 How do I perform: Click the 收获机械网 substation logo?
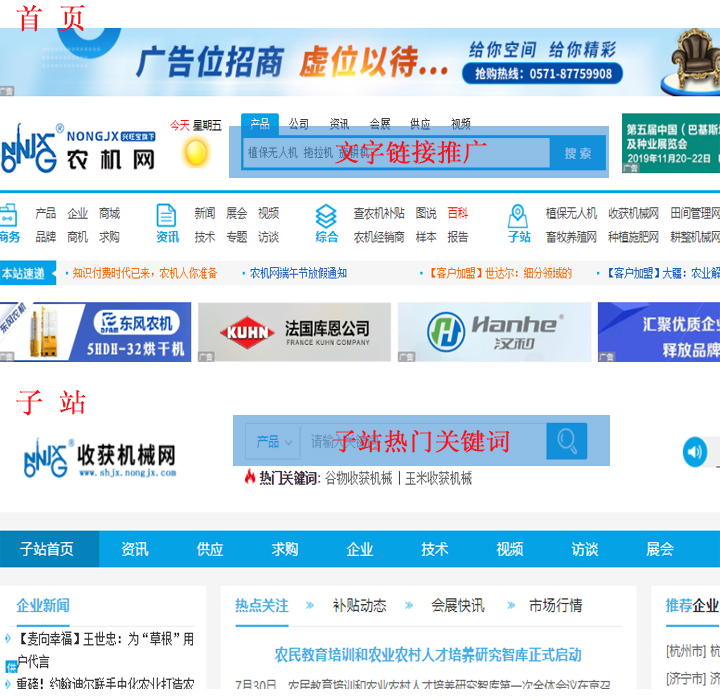click(x=100, y=458)
